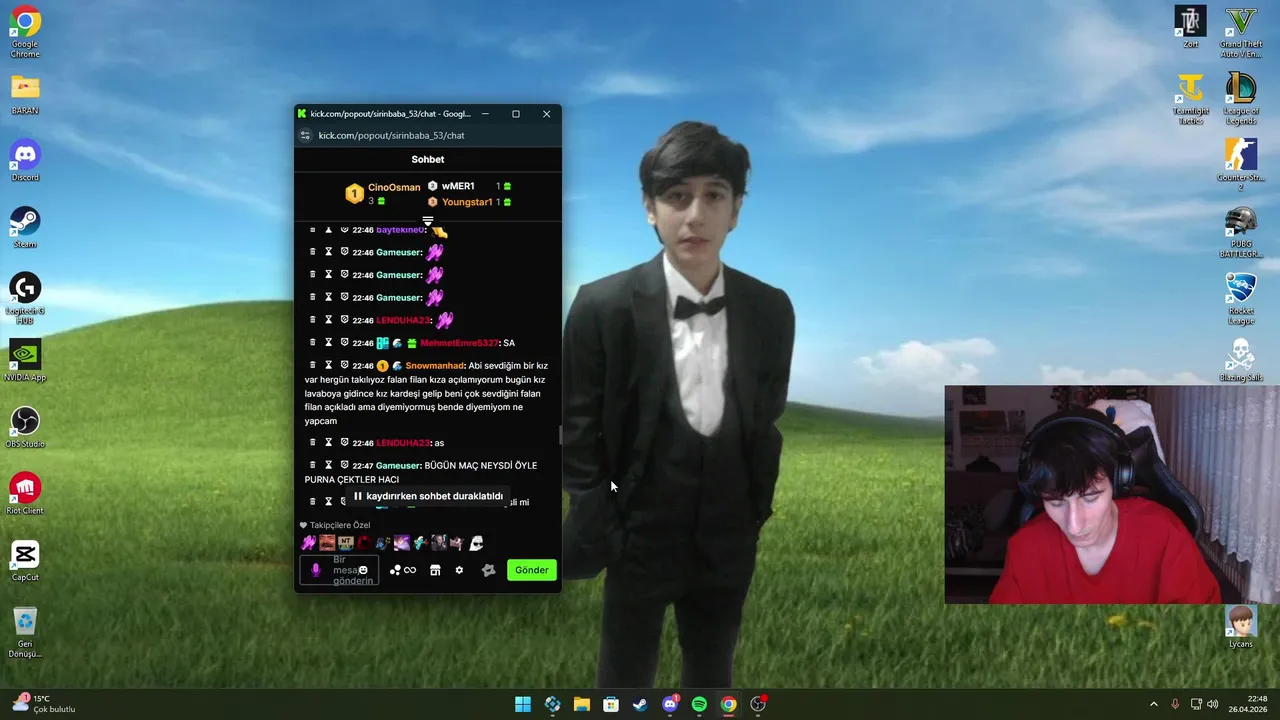Timeout Snowmanhad with the hourglass icon

pyautogui.click(x=328, y=365)
